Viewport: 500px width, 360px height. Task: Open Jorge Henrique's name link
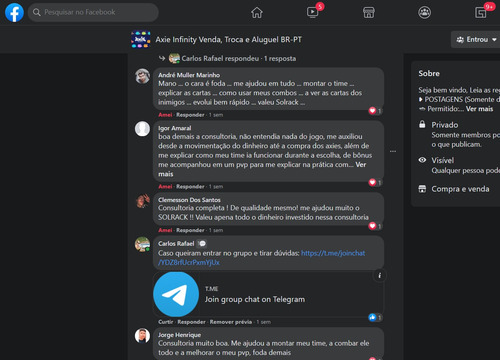tap(179, 335)
